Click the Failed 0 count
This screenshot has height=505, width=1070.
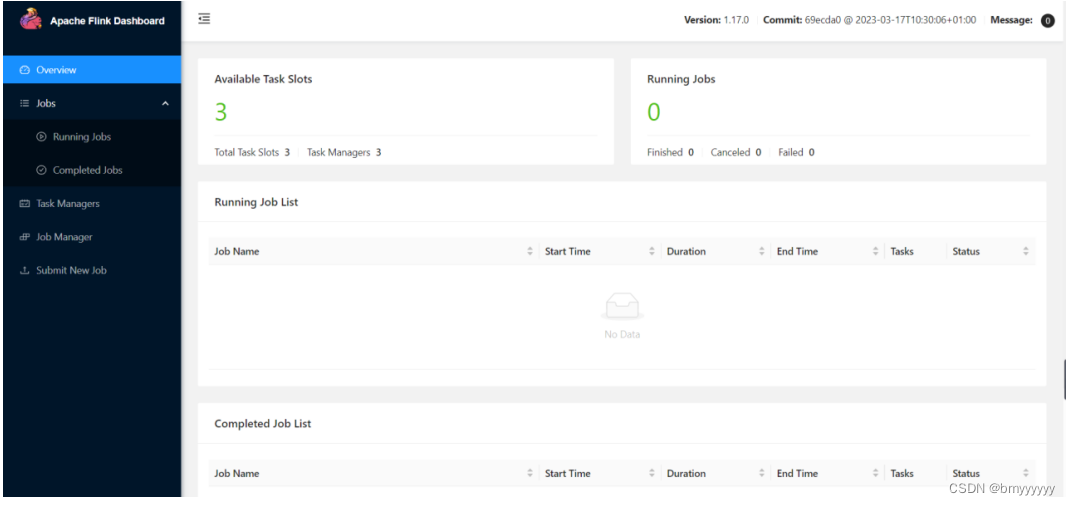[796, 152]
